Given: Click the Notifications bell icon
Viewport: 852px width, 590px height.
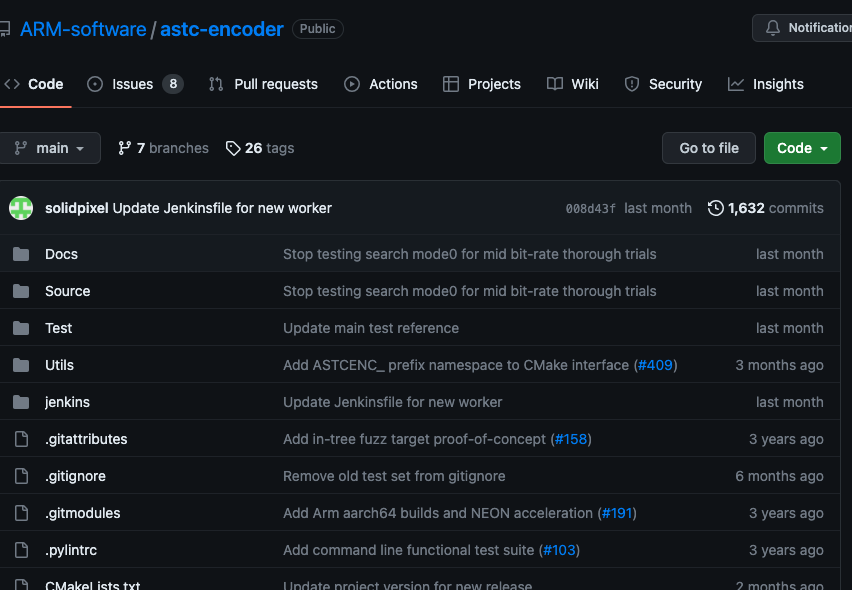Looking at the screenshot, I should tap(772, 28).
